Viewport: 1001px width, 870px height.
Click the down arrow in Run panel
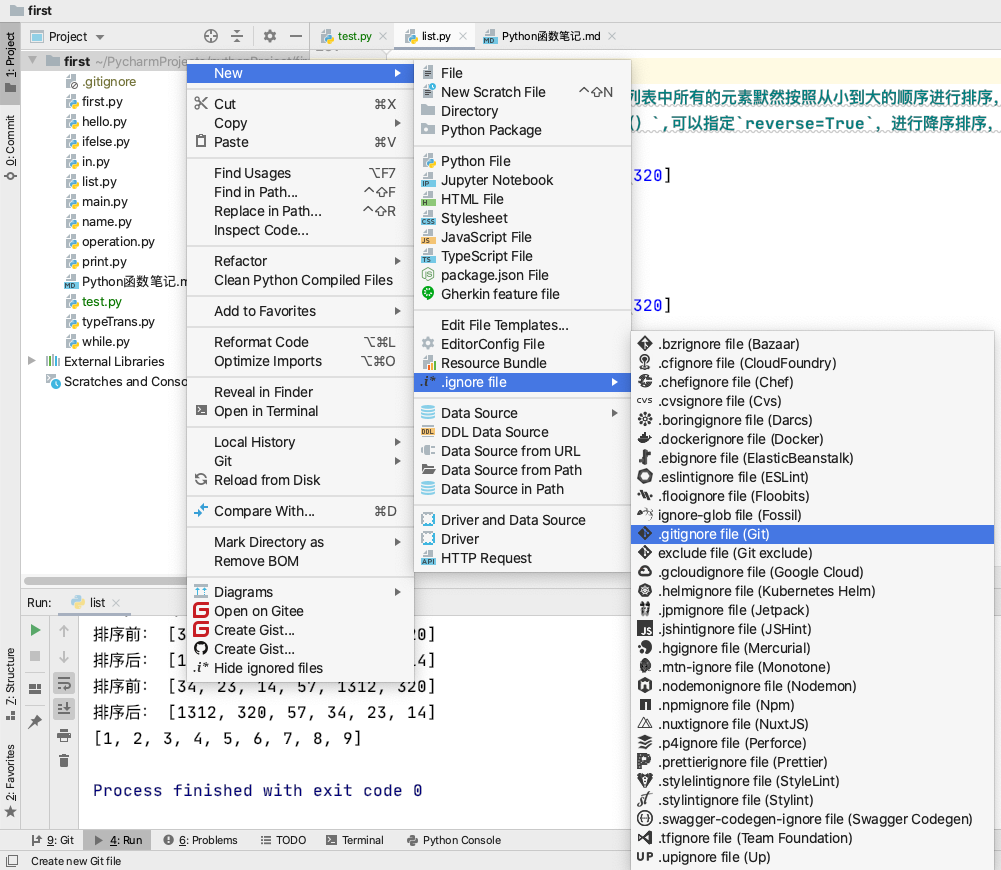(64, 657)
